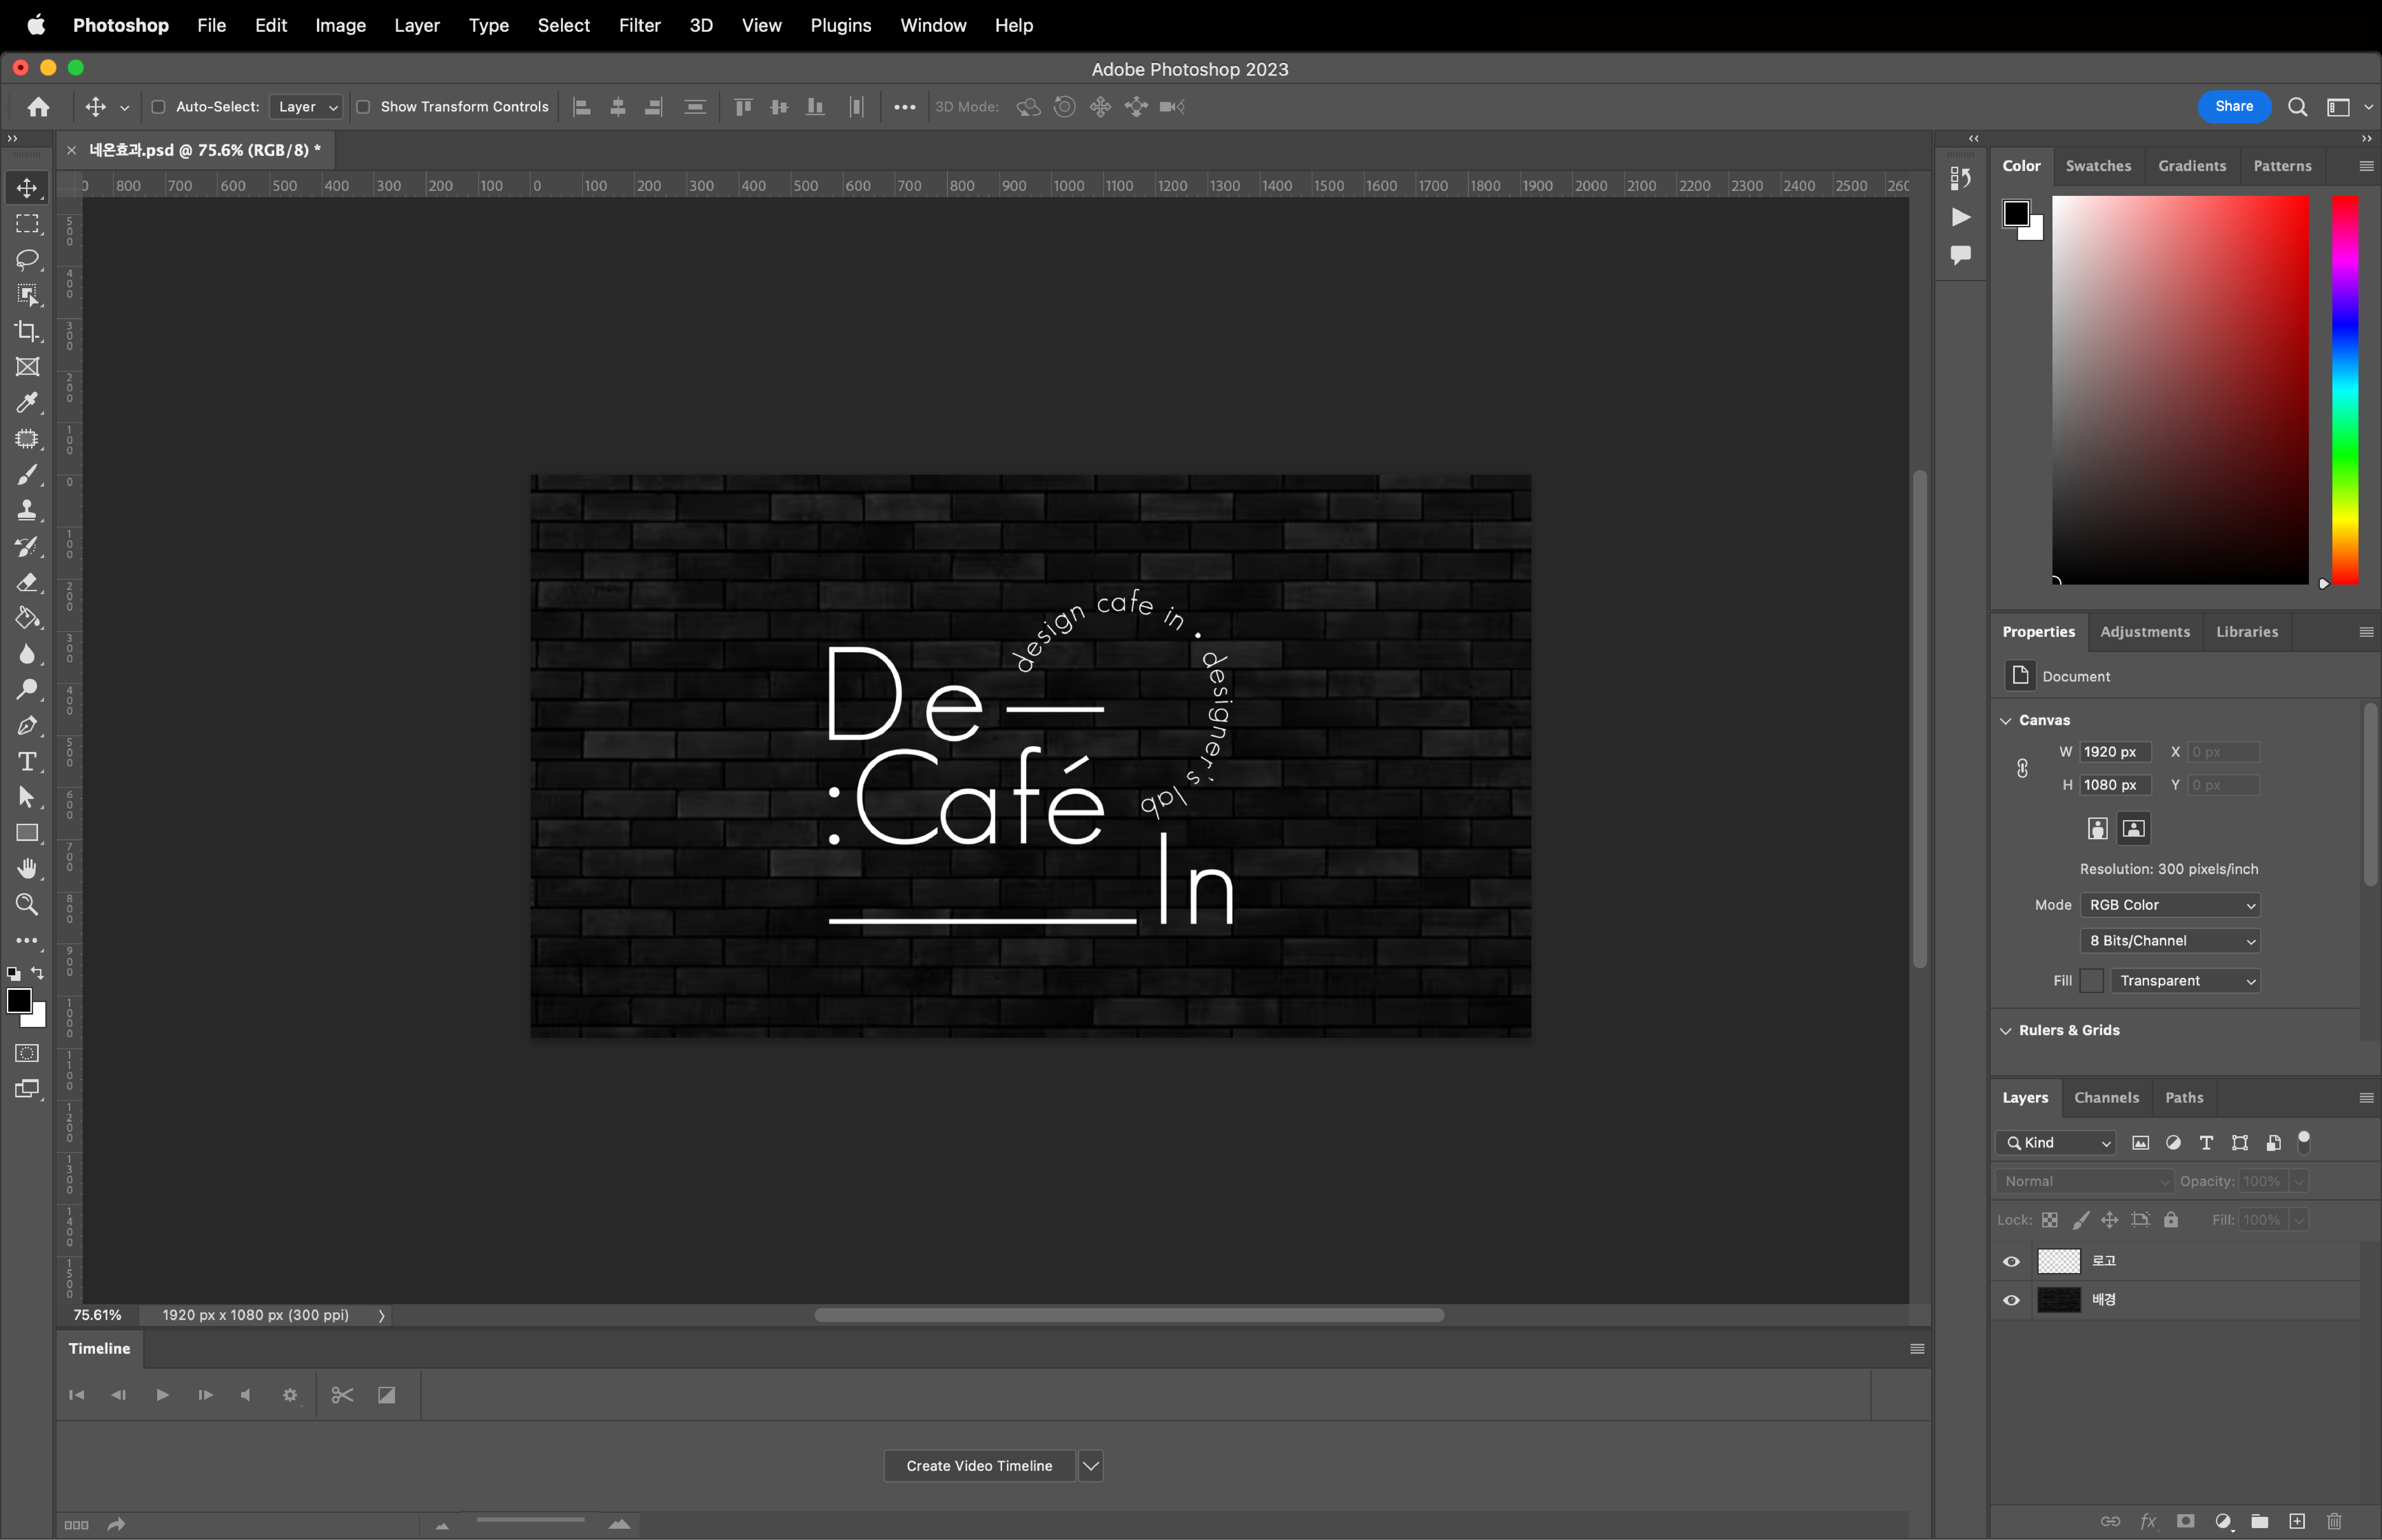Select the Horizontal Type tool
Image resolution: width=2382 pixels, height=1540 pixels.
[x=27, y=762]
